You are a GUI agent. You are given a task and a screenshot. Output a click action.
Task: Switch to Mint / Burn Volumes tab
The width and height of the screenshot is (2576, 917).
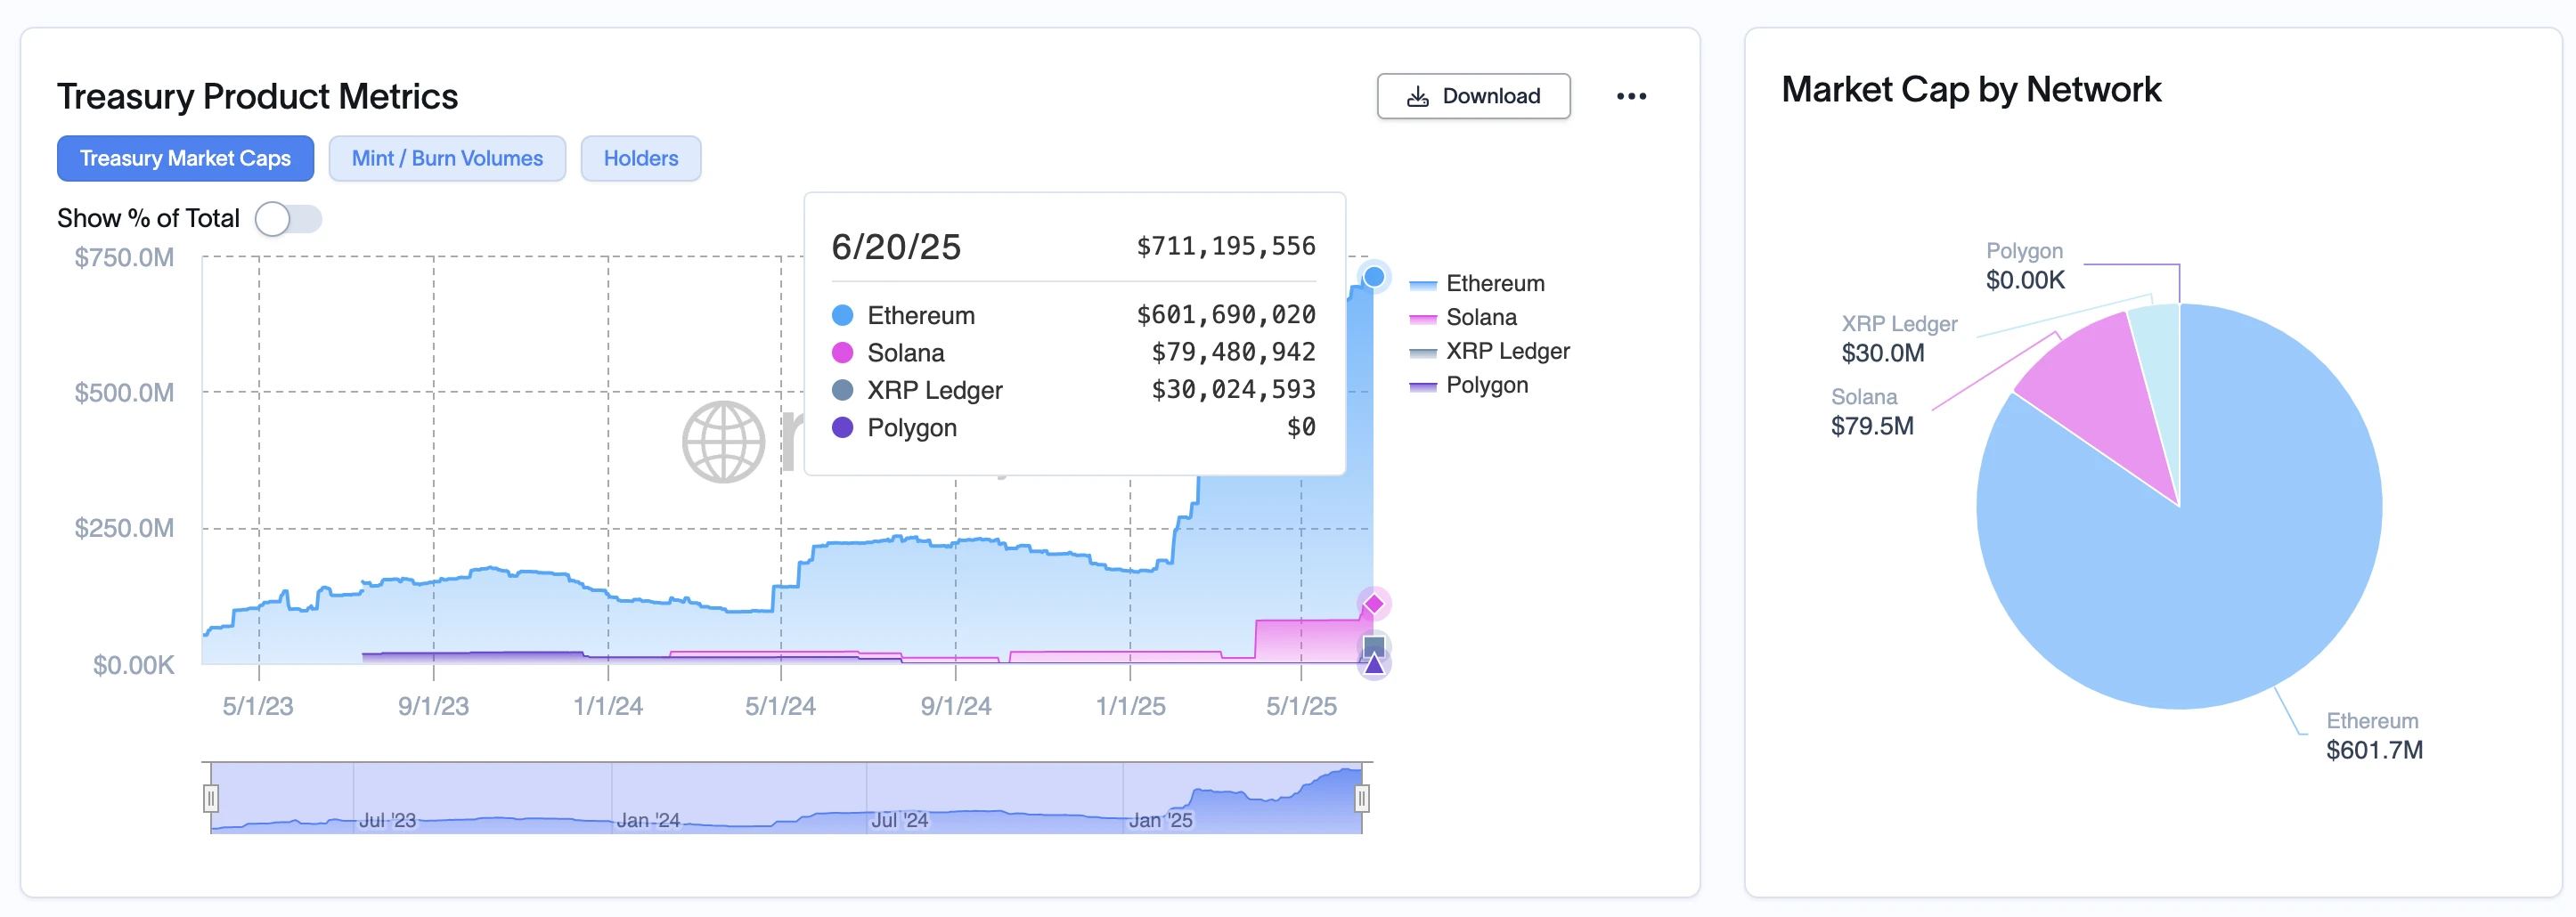(x=447, y=158)
